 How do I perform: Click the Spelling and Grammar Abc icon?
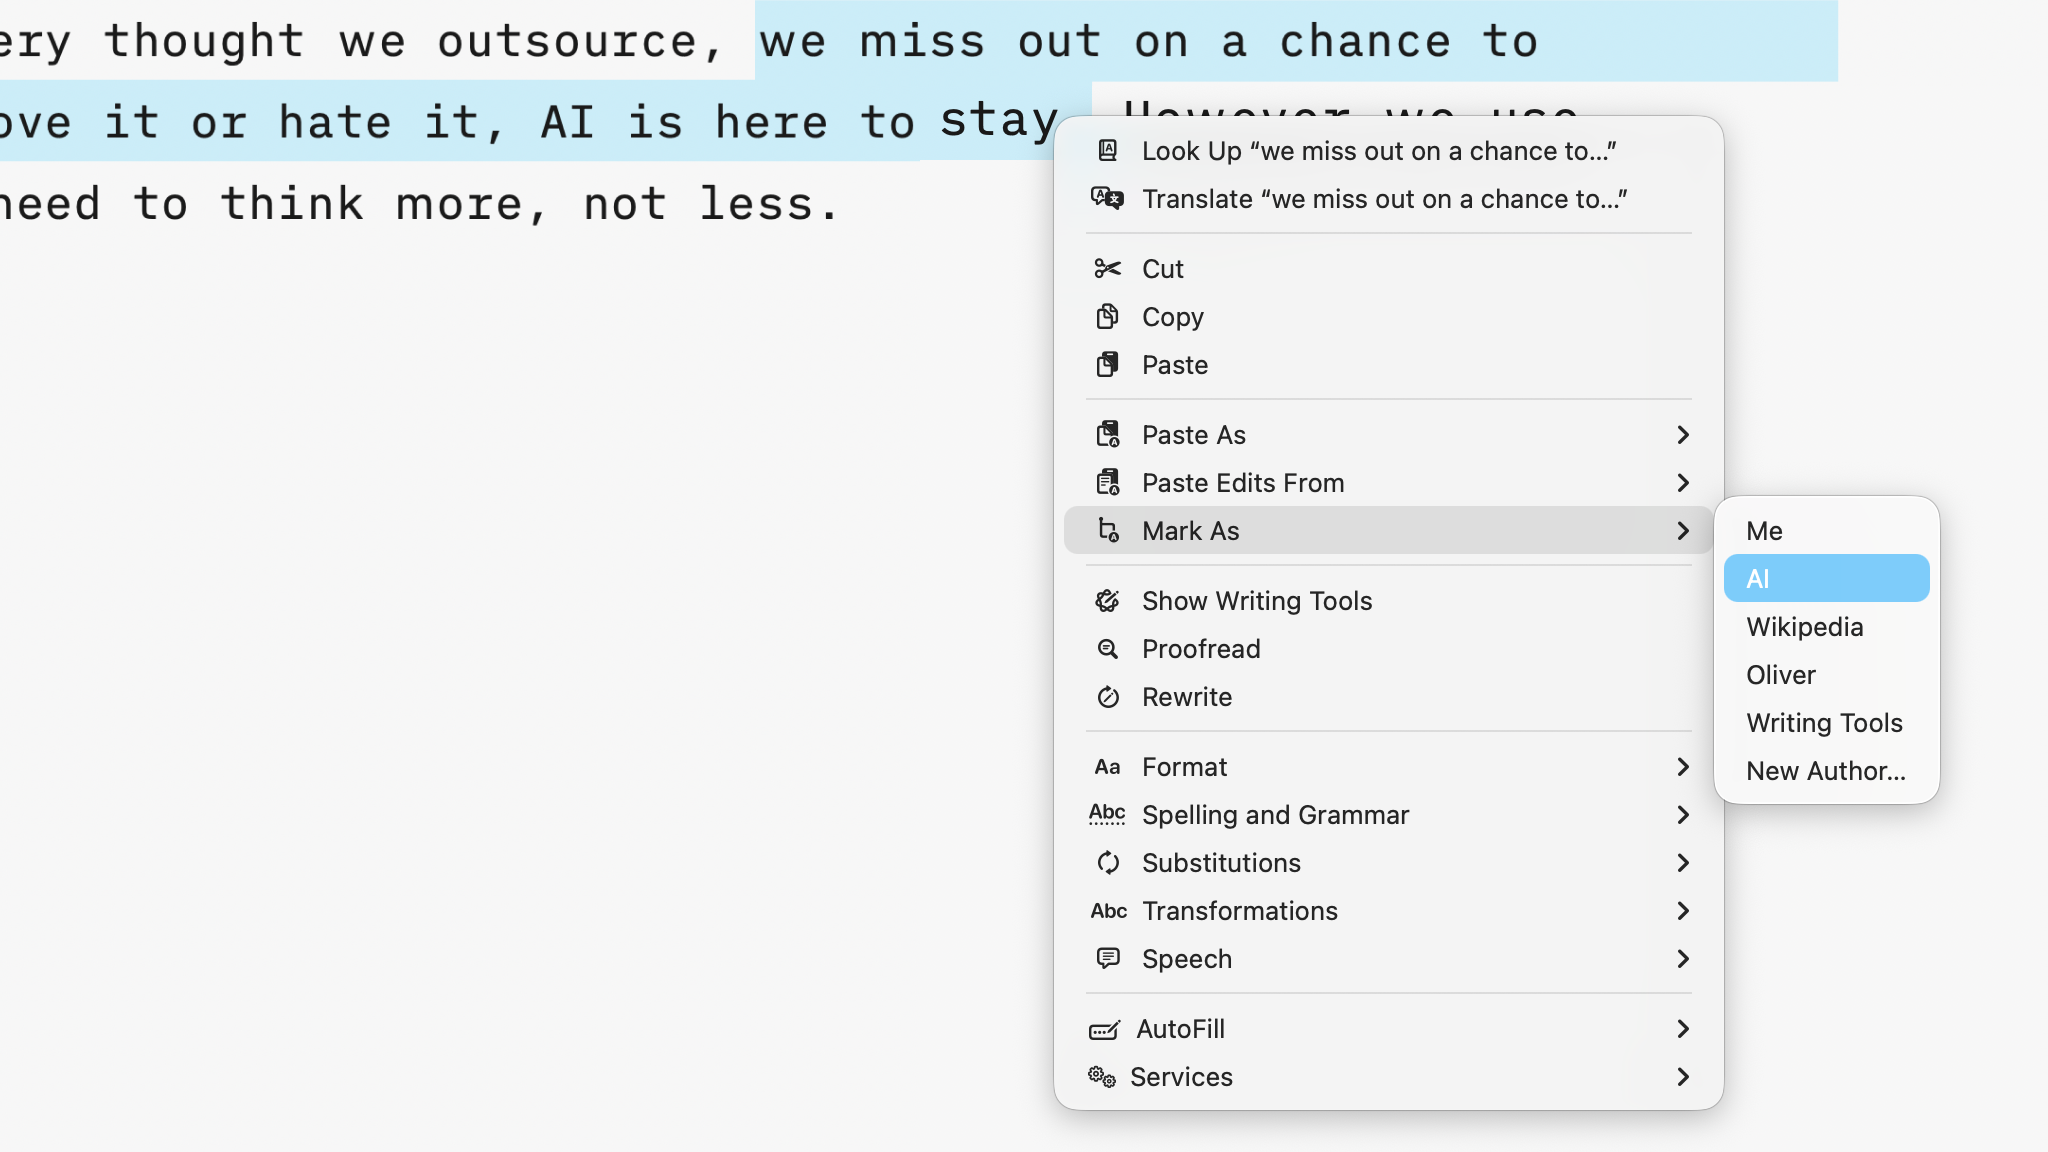click(x=1107, y=814)
